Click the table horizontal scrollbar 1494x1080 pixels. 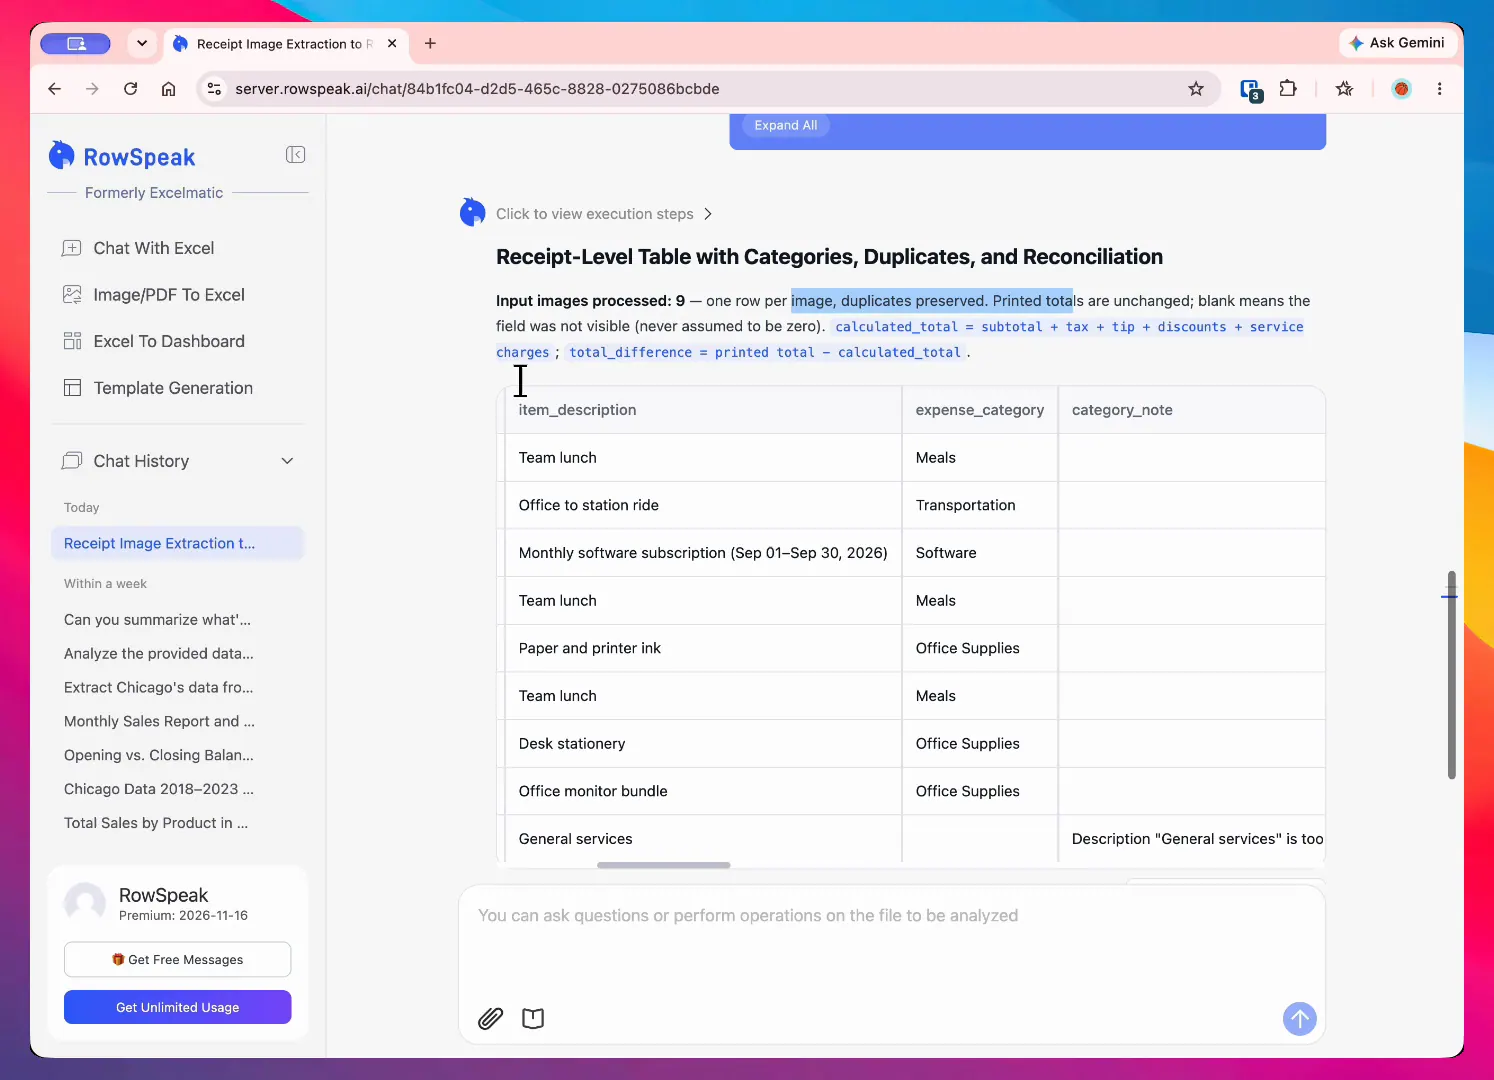click(664, 865)
